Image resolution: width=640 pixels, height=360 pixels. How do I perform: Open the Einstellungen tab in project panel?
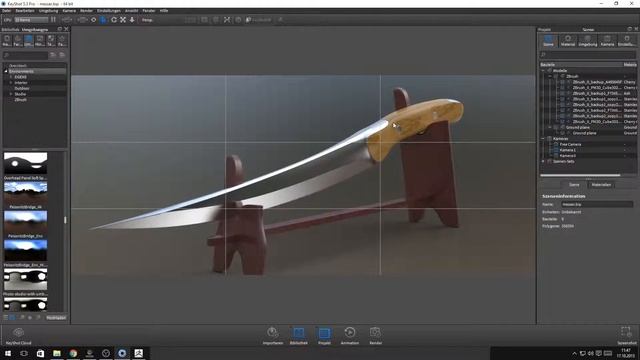(x=627, y=40)
